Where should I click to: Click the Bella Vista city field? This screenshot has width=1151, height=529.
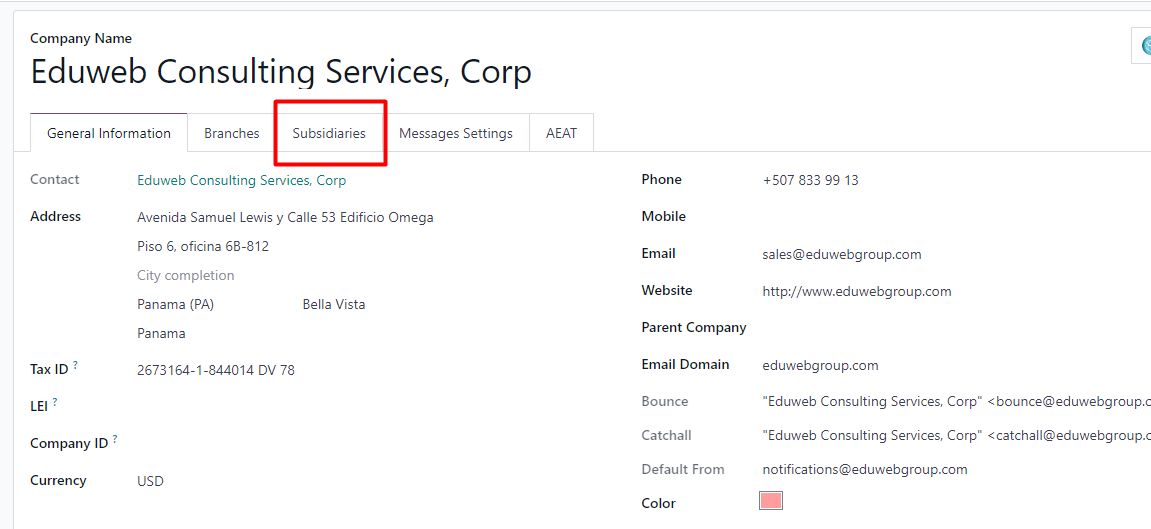[x=334, y=304]
